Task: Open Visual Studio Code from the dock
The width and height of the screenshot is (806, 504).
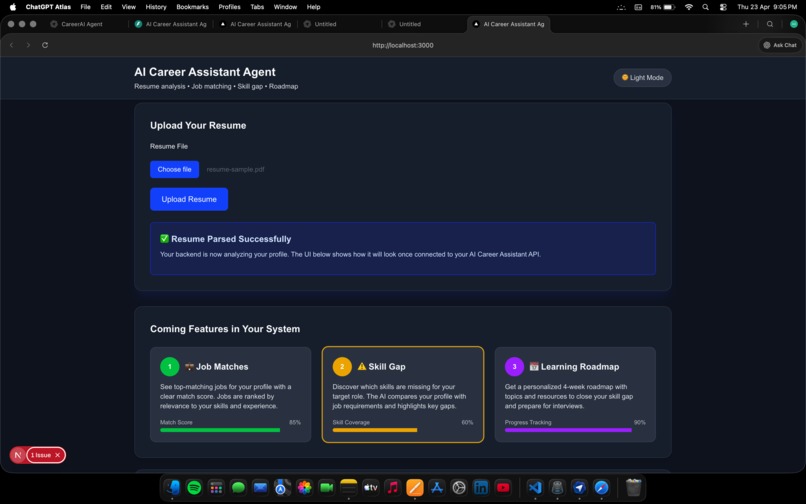Action: click(x=535, y=487)
